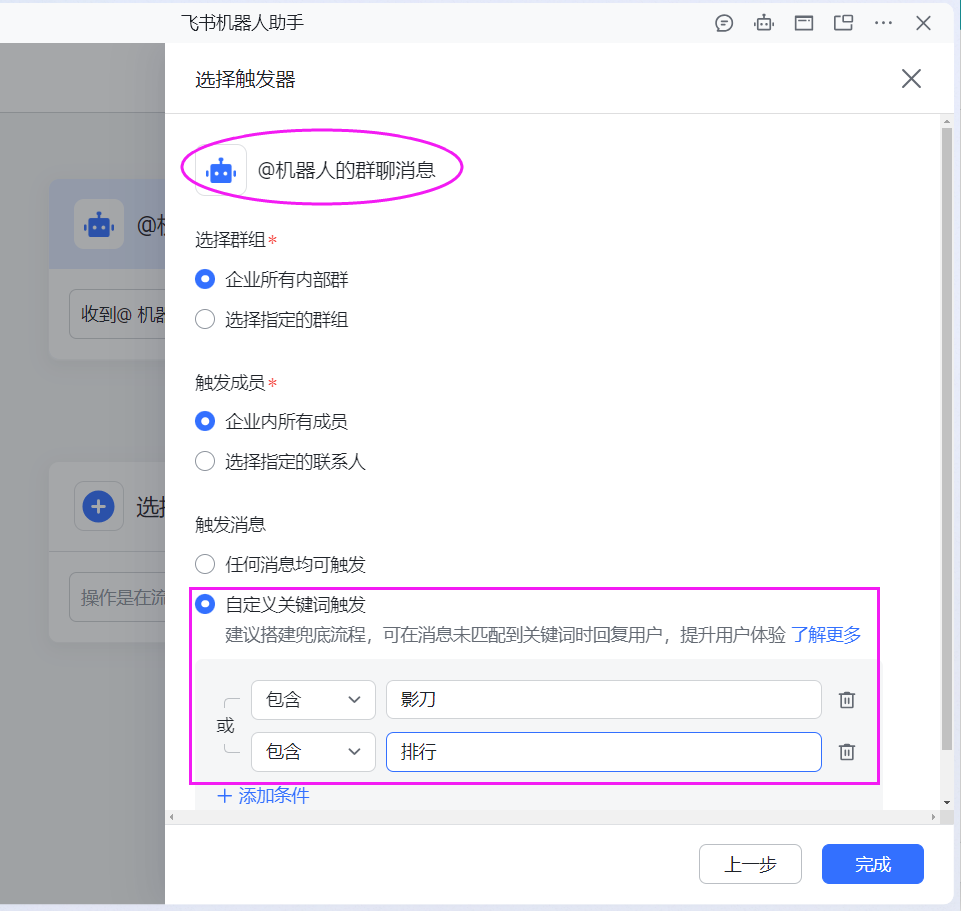Image resolution: width=961 pixels, height=911 pixels.
Task: Click the pop-out window icon in title bar
Action: point(843,23)
